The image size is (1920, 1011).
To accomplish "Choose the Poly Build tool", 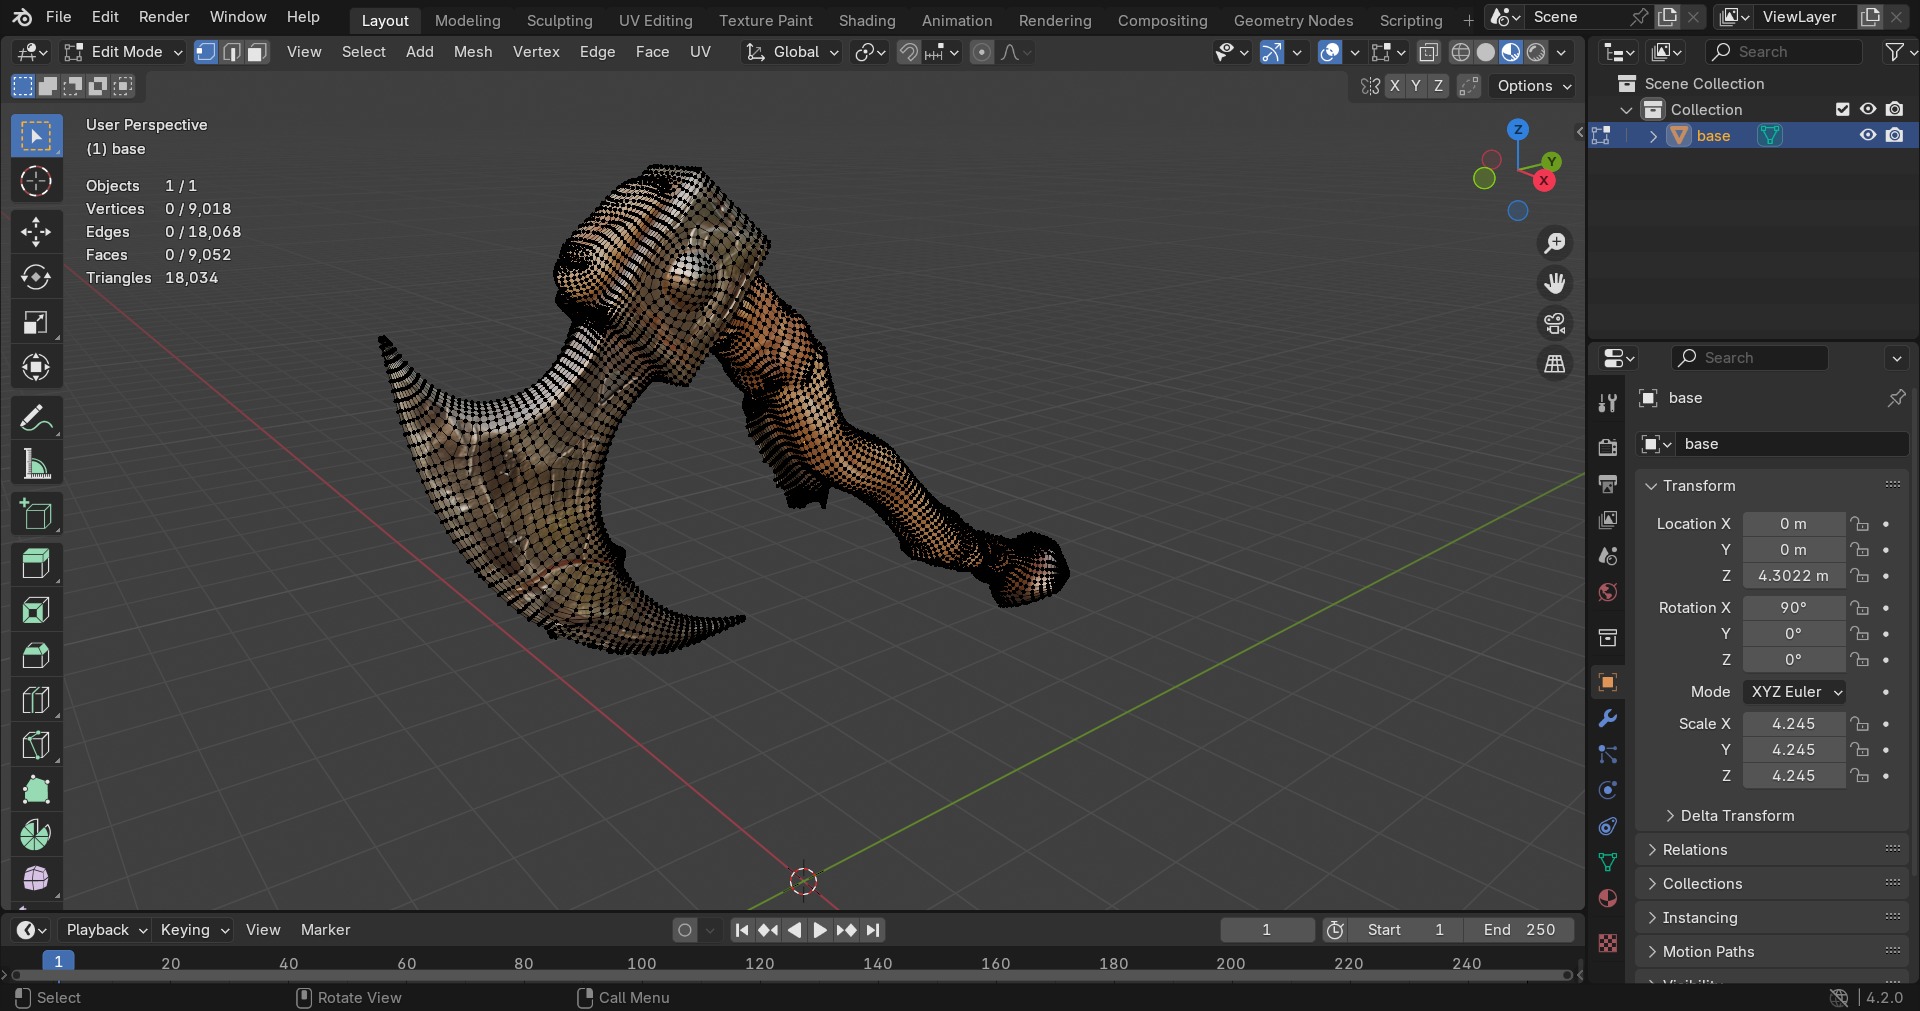I will [36, 790].
